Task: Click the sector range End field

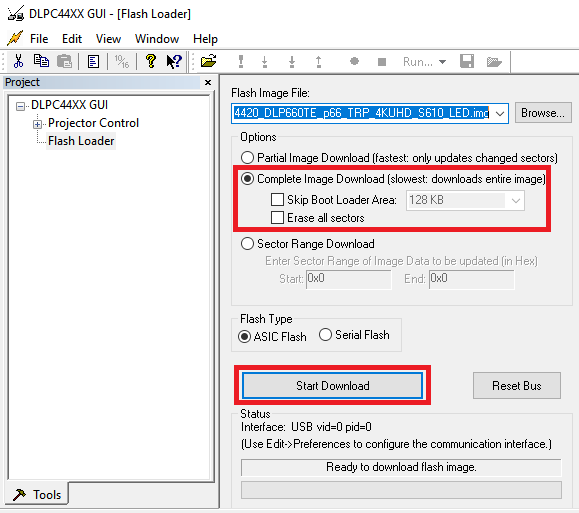Action: click(471, 279)
